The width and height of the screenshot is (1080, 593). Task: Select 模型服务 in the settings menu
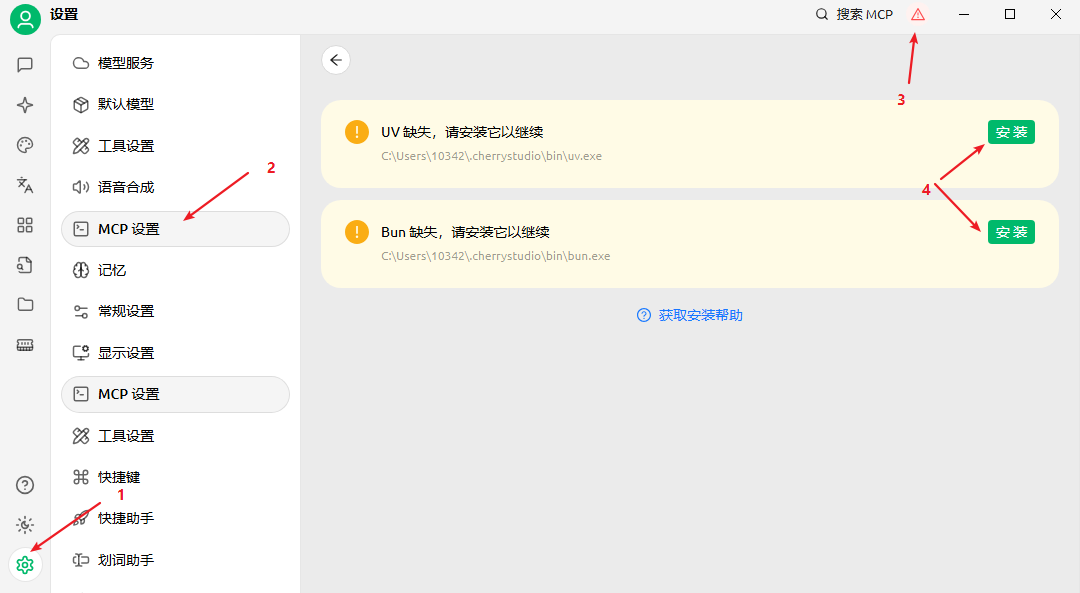pos(126,63)
